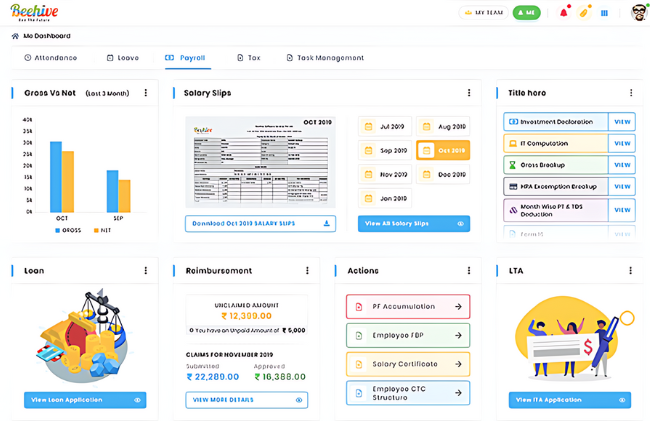Click the View Loan Application button

(84, 400)
